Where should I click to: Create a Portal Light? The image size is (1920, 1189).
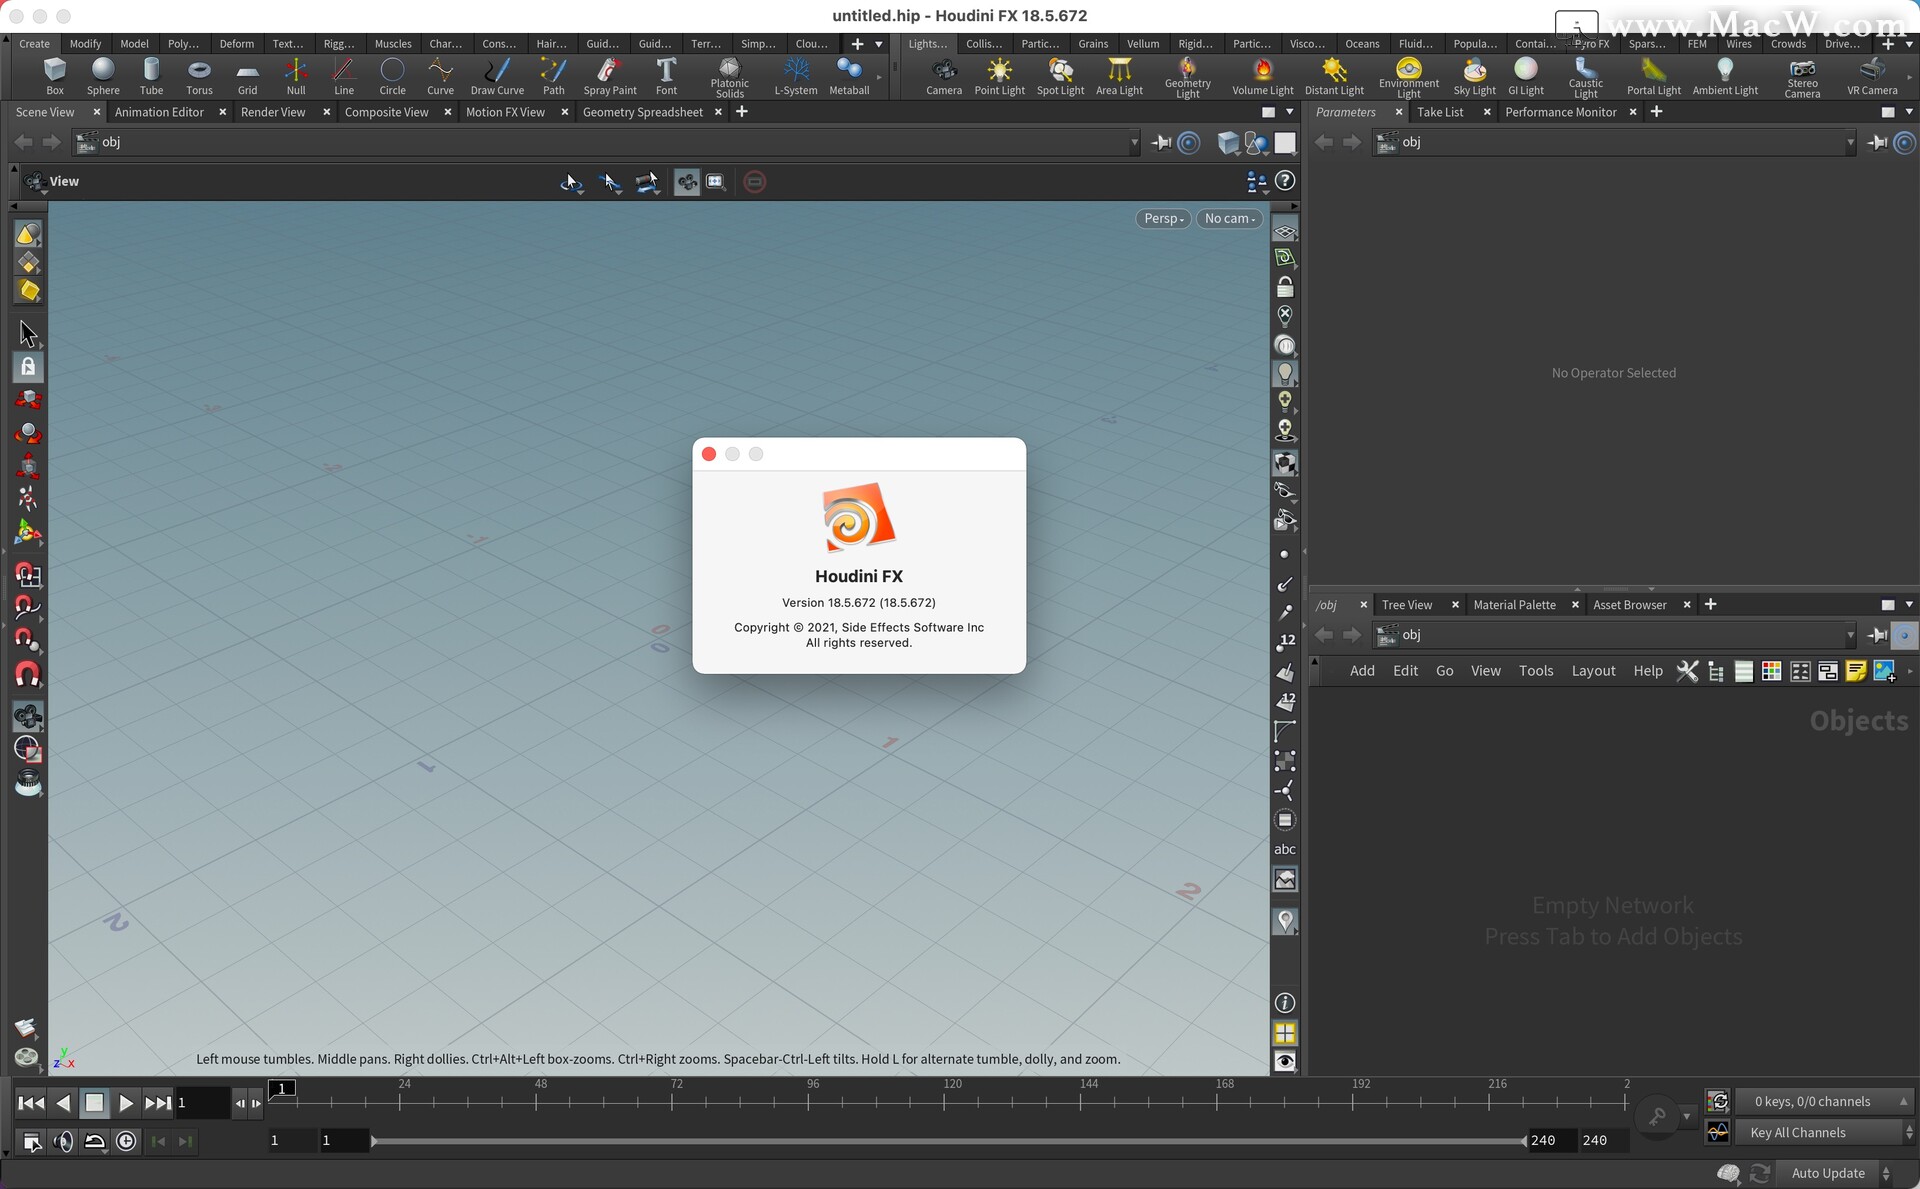click(x=1653, y=76)
